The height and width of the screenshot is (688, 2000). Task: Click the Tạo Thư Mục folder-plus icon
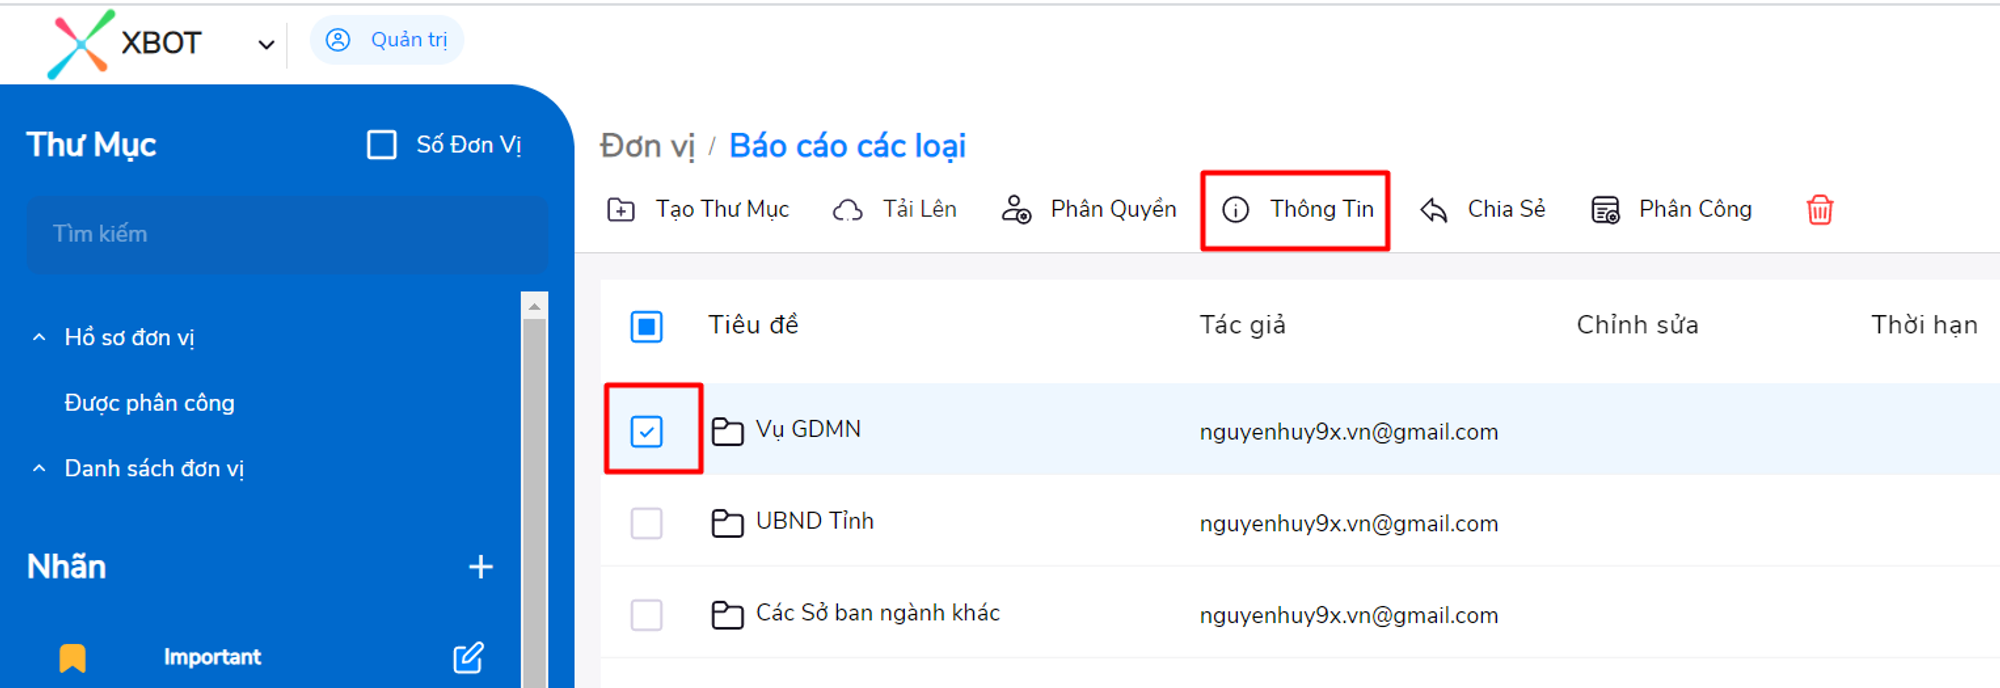coord(621,210)
